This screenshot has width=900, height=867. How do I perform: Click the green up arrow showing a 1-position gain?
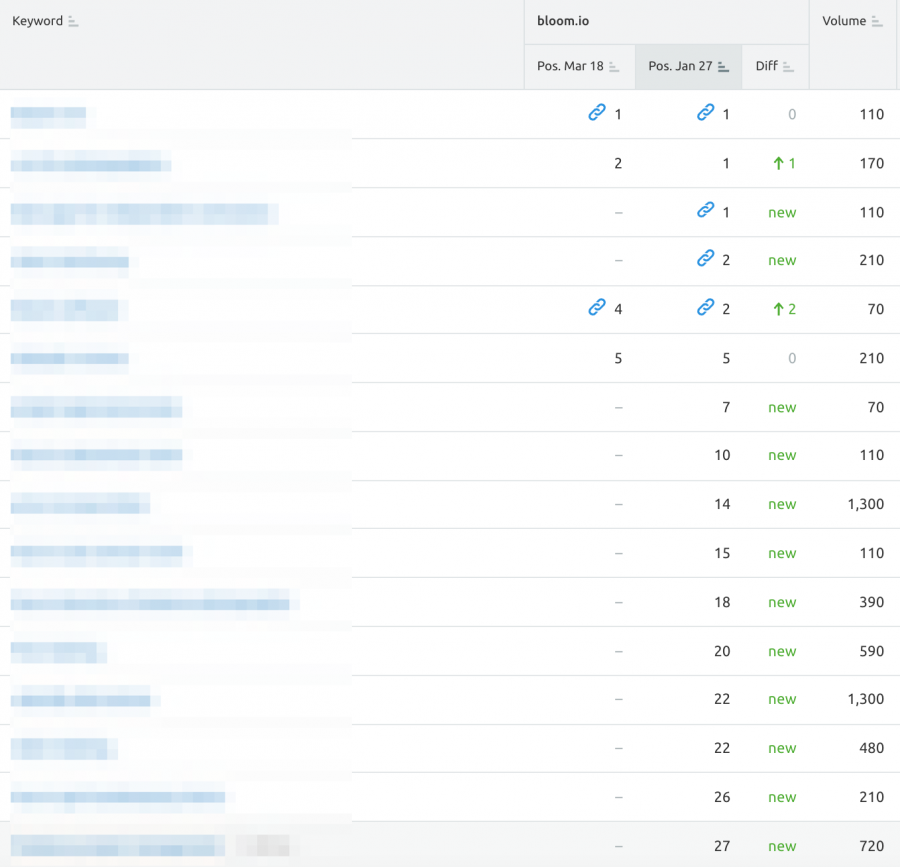(781, 163)
